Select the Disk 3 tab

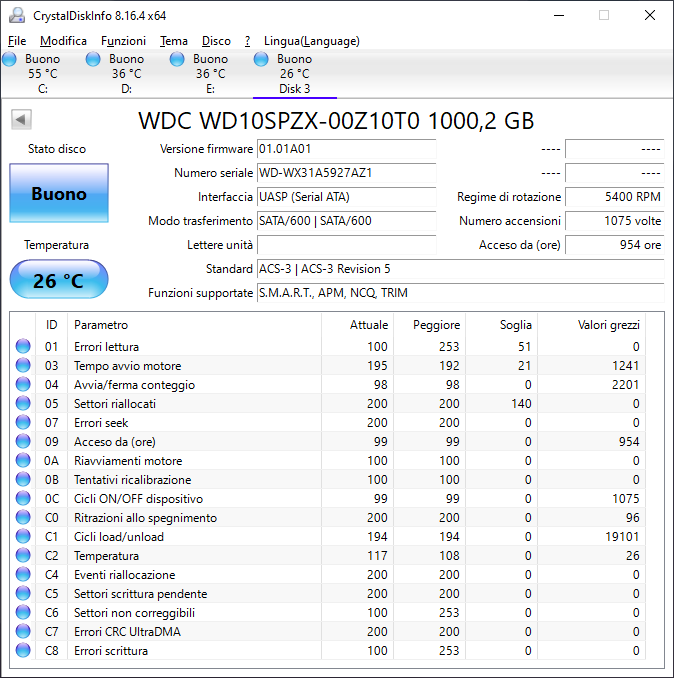point(294,74)
